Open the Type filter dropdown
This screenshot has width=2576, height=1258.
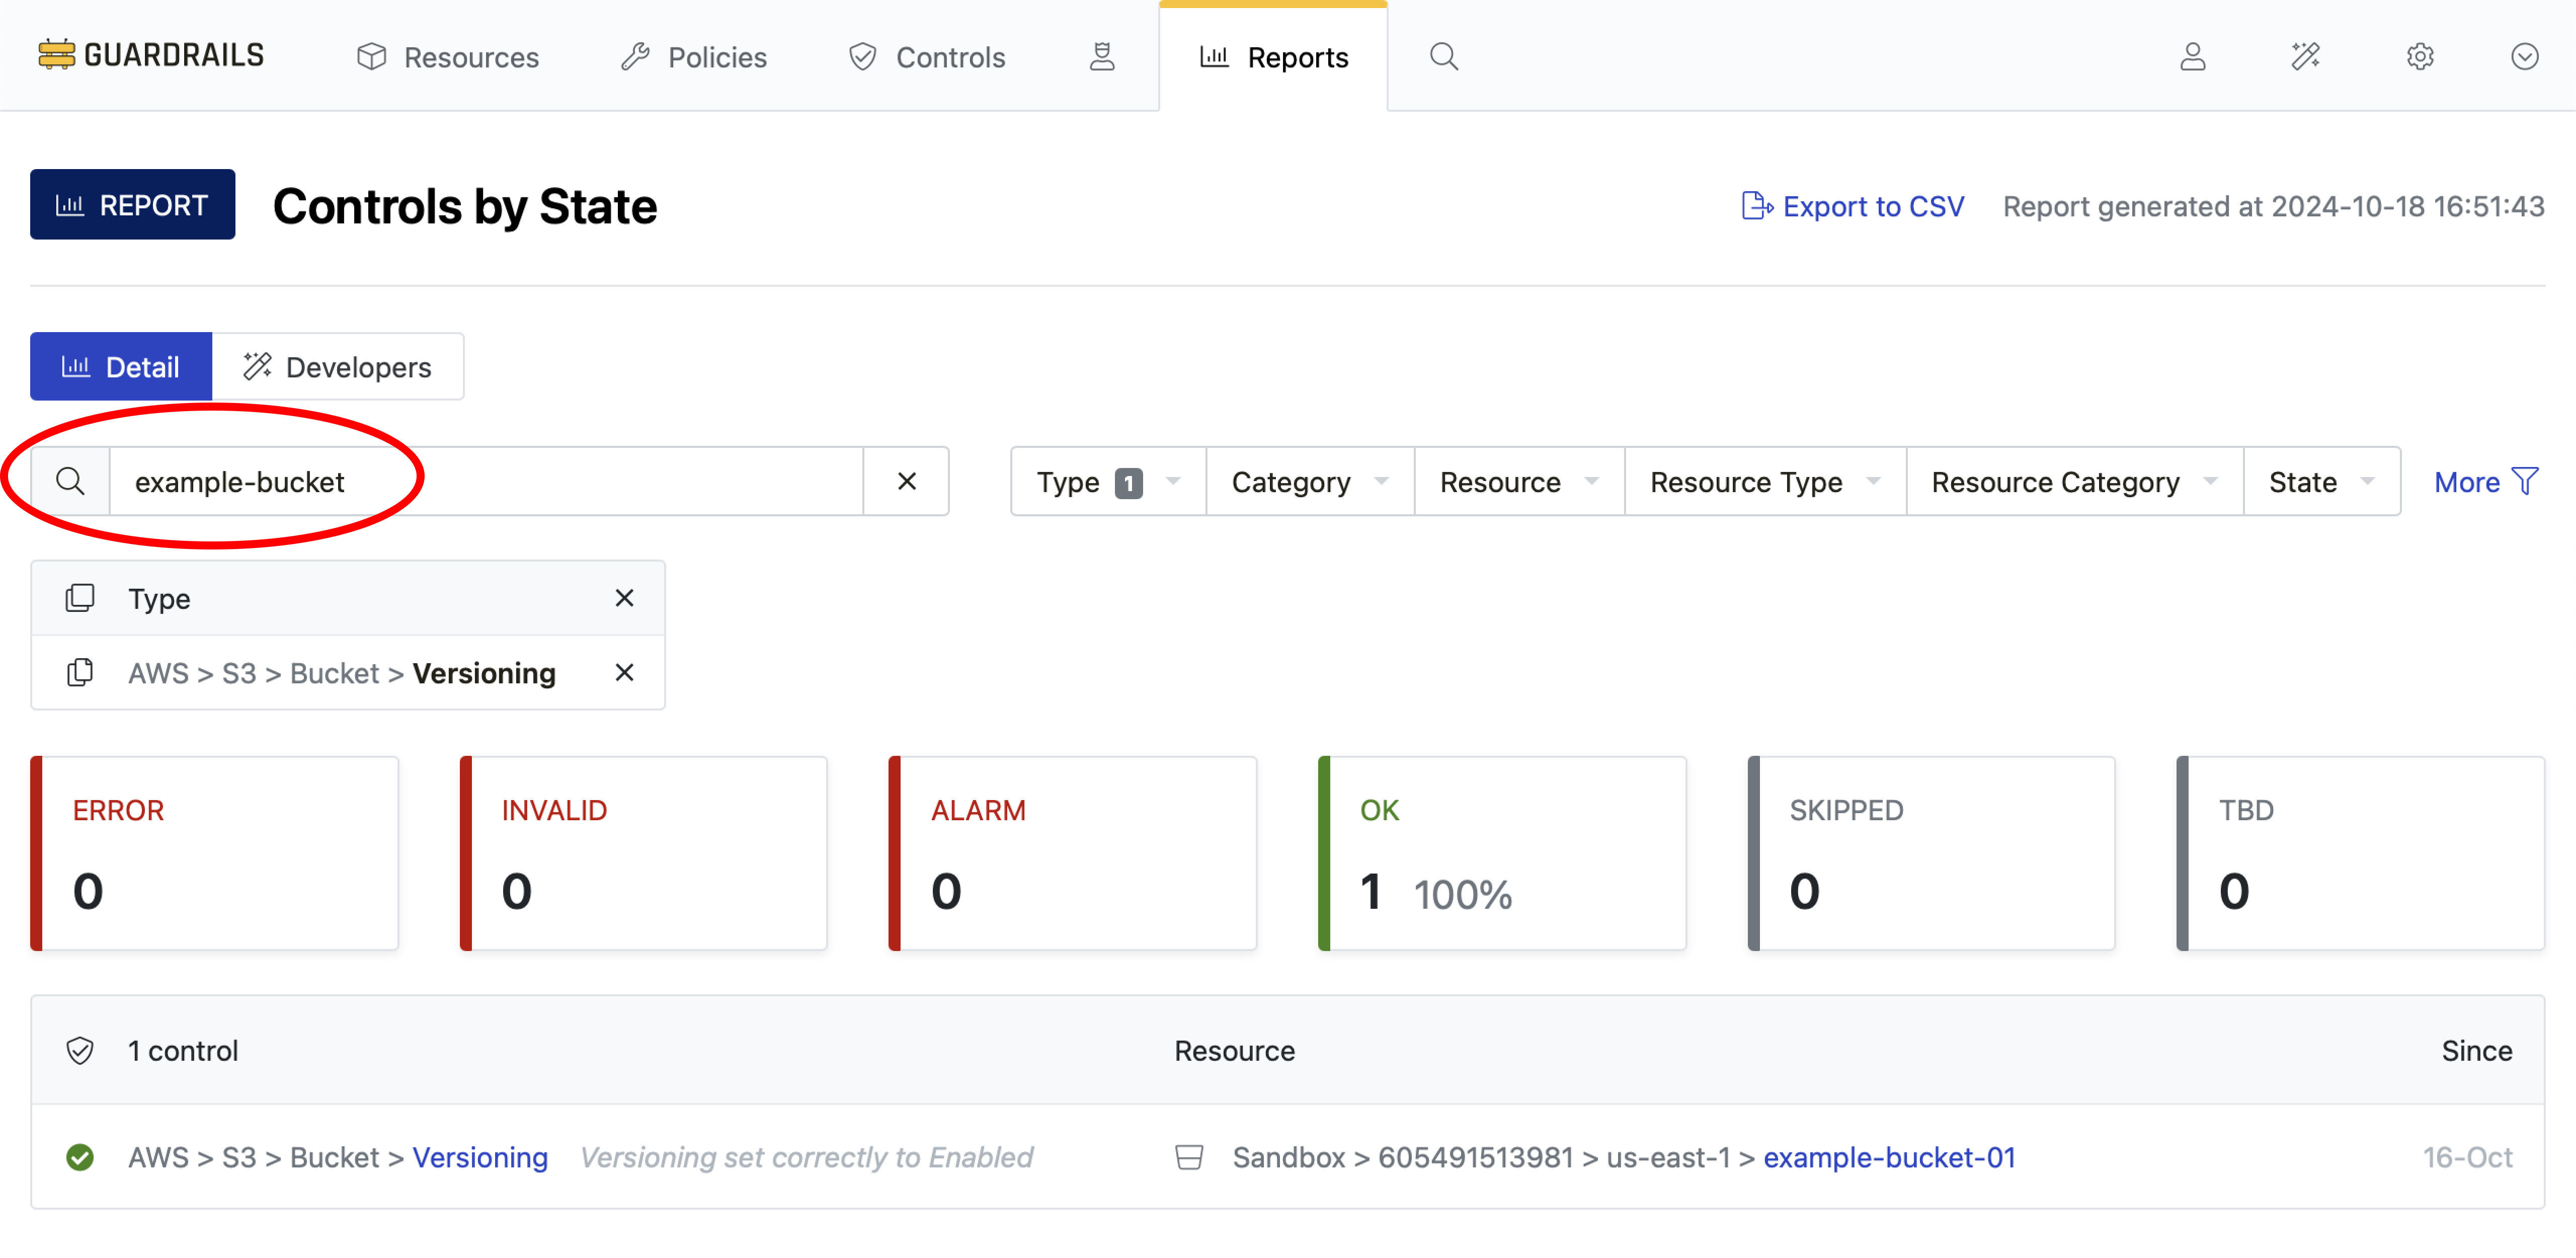click(1106, 481)
